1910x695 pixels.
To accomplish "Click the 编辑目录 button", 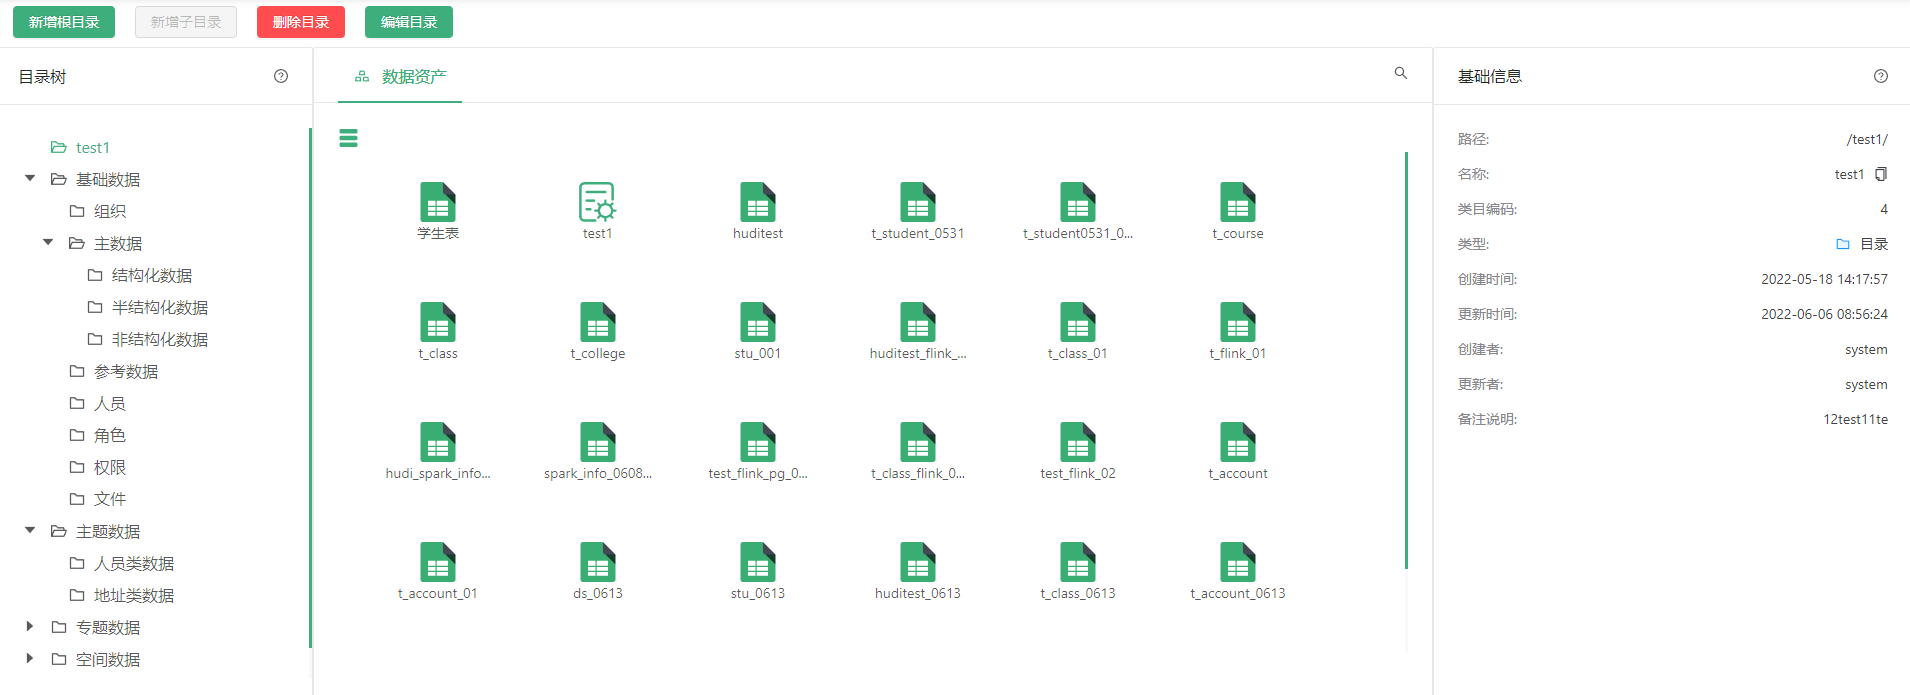I will 409,22.
